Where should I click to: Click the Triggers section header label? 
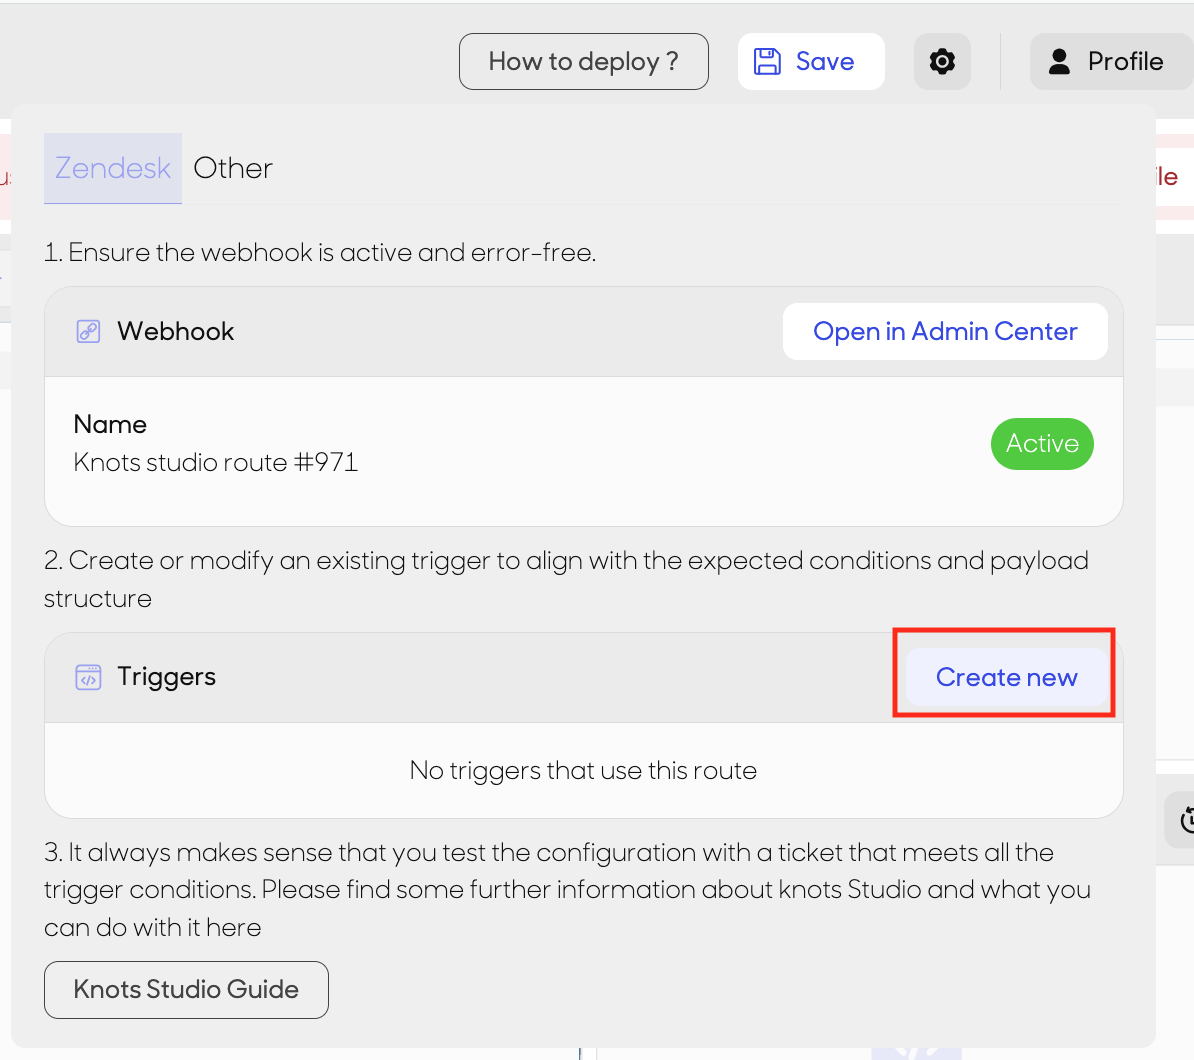click(x=166, y=677)
